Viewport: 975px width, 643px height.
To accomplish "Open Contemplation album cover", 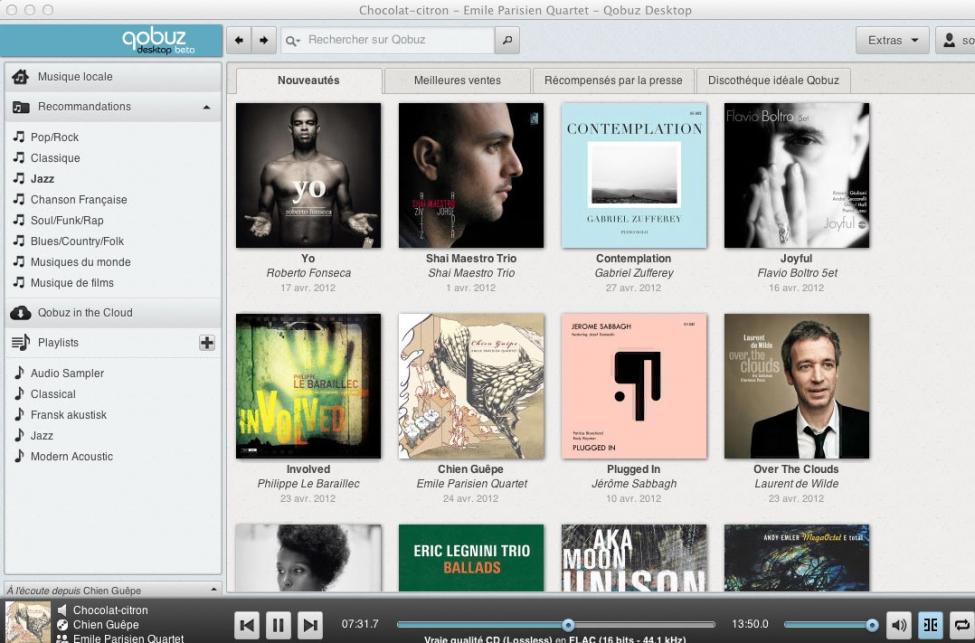I will (634, 175).
